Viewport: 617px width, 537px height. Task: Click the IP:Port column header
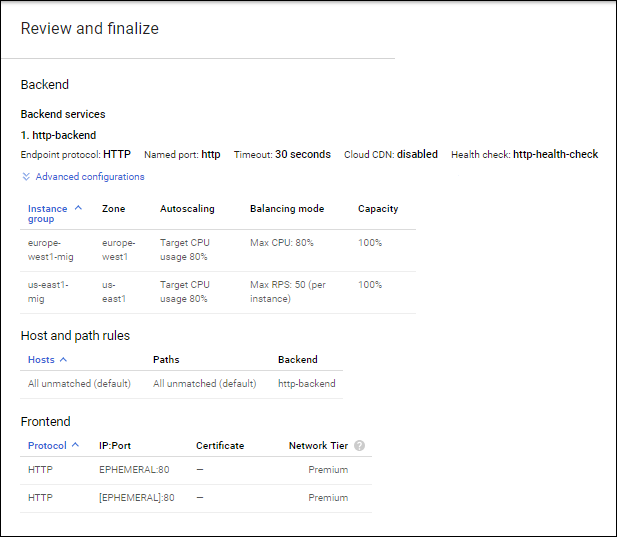tap(115, 445)
